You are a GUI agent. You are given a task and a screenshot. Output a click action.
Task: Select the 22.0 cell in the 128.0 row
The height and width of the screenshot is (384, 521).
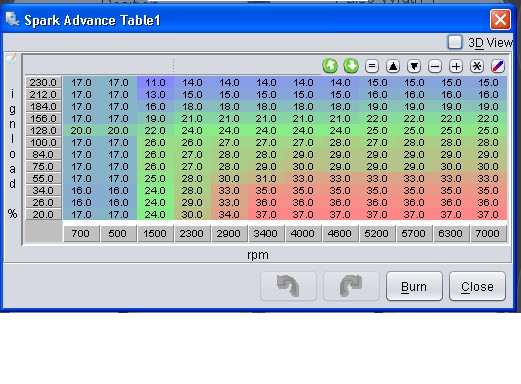point(155,130)
